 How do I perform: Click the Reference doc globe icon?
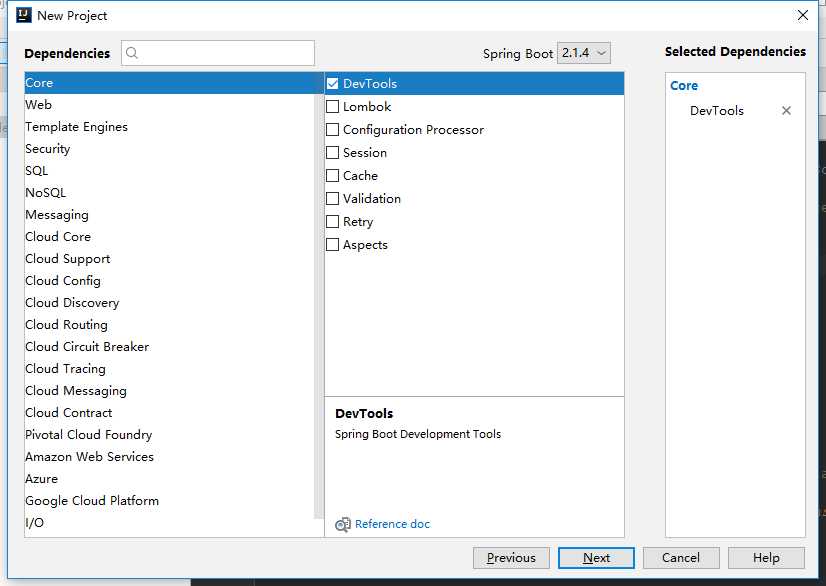pyautogui.click(x=343, y=524)
